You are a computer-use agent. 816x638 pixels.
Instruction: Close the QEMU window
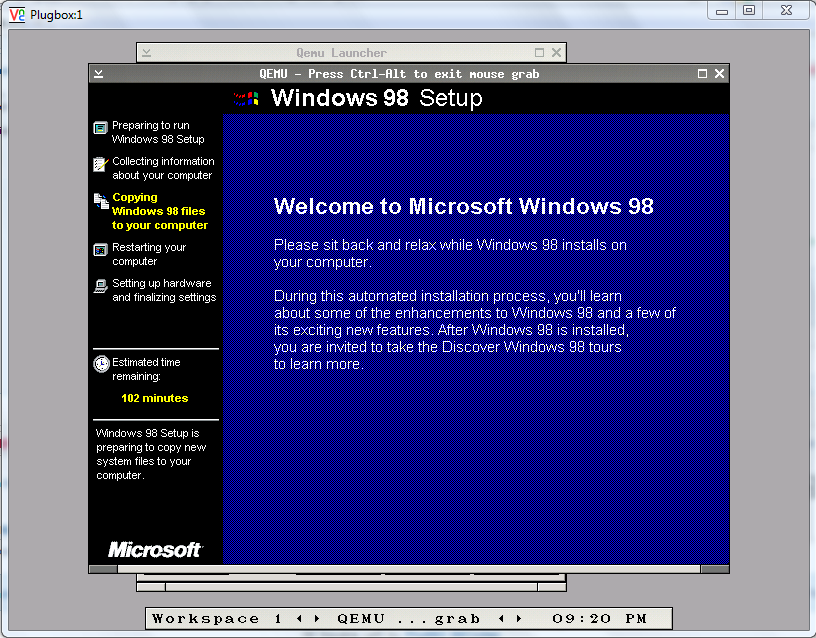point(719,74)
